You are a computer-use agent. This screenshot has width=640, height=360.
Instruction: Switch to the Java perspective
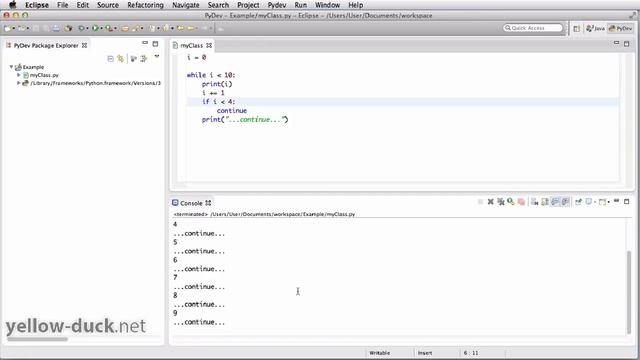pyautogui.click(x=595, y=28)
